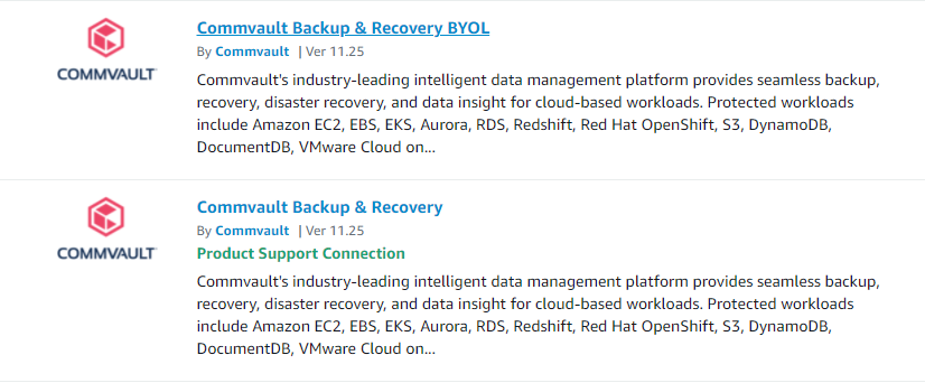Click the COMMVAULT wordmark in the second listing
The width and height of the screenshot is (926, 384).
(107, 253)
